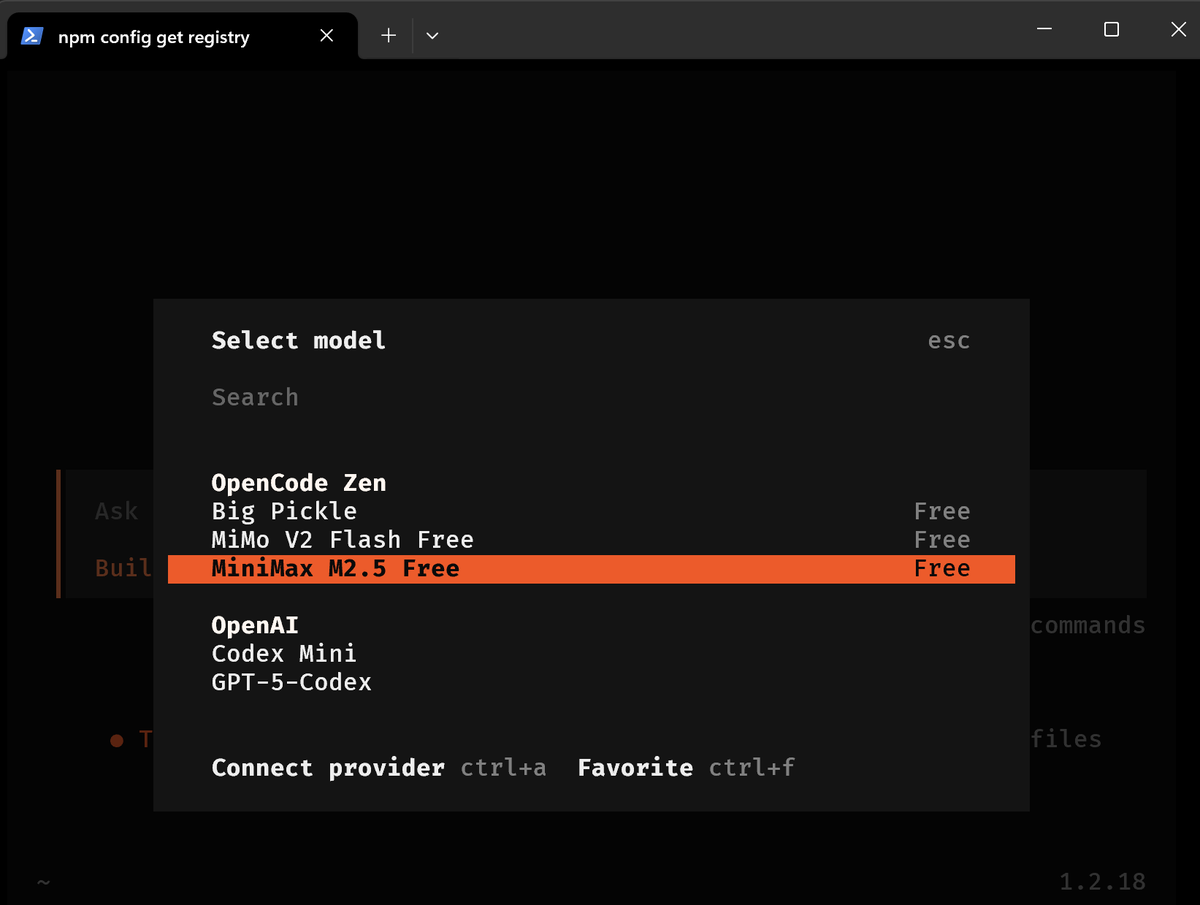Minimize the terminal window
1200x905 pixels.
[x=1045, y=30]
